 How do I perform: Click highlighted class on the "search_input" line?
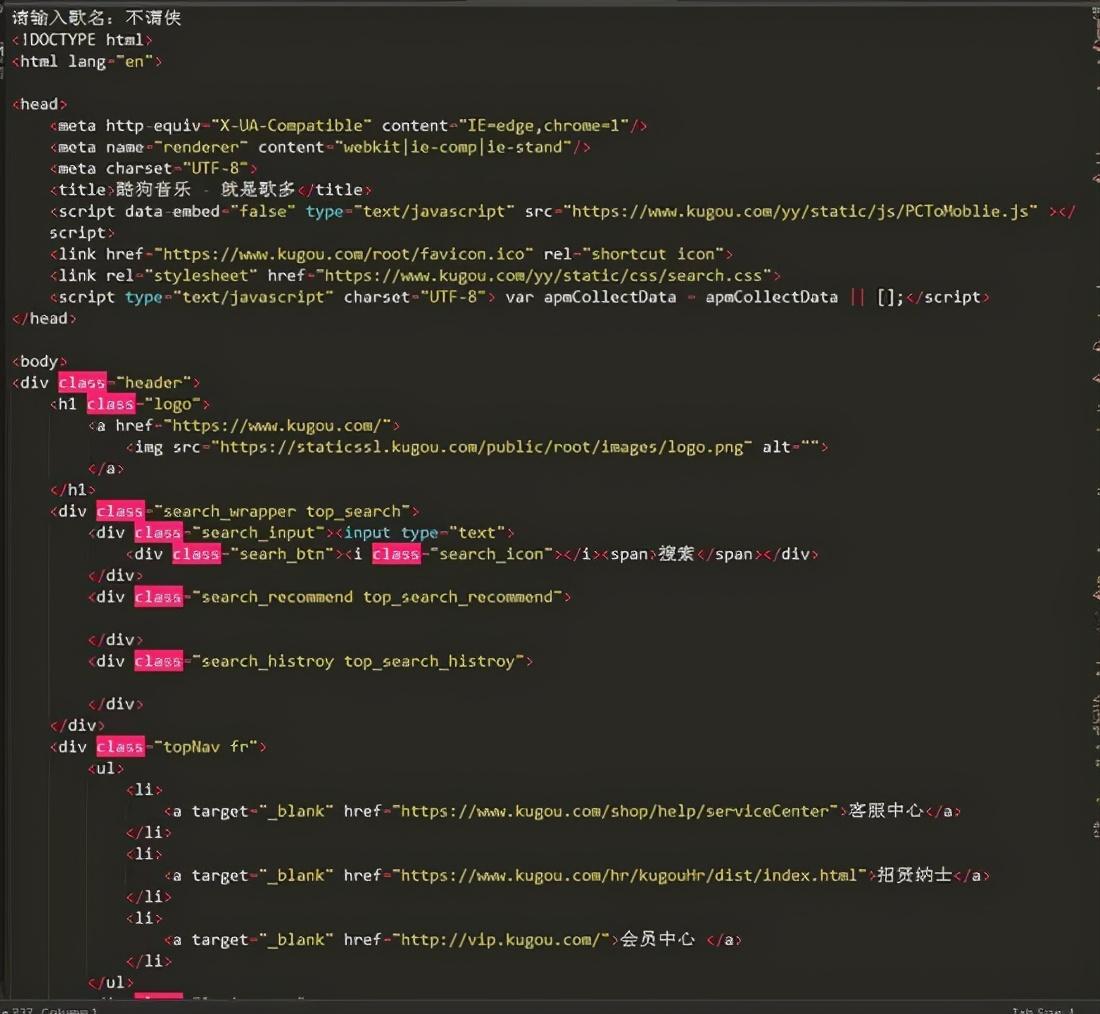tap(158, 533)
